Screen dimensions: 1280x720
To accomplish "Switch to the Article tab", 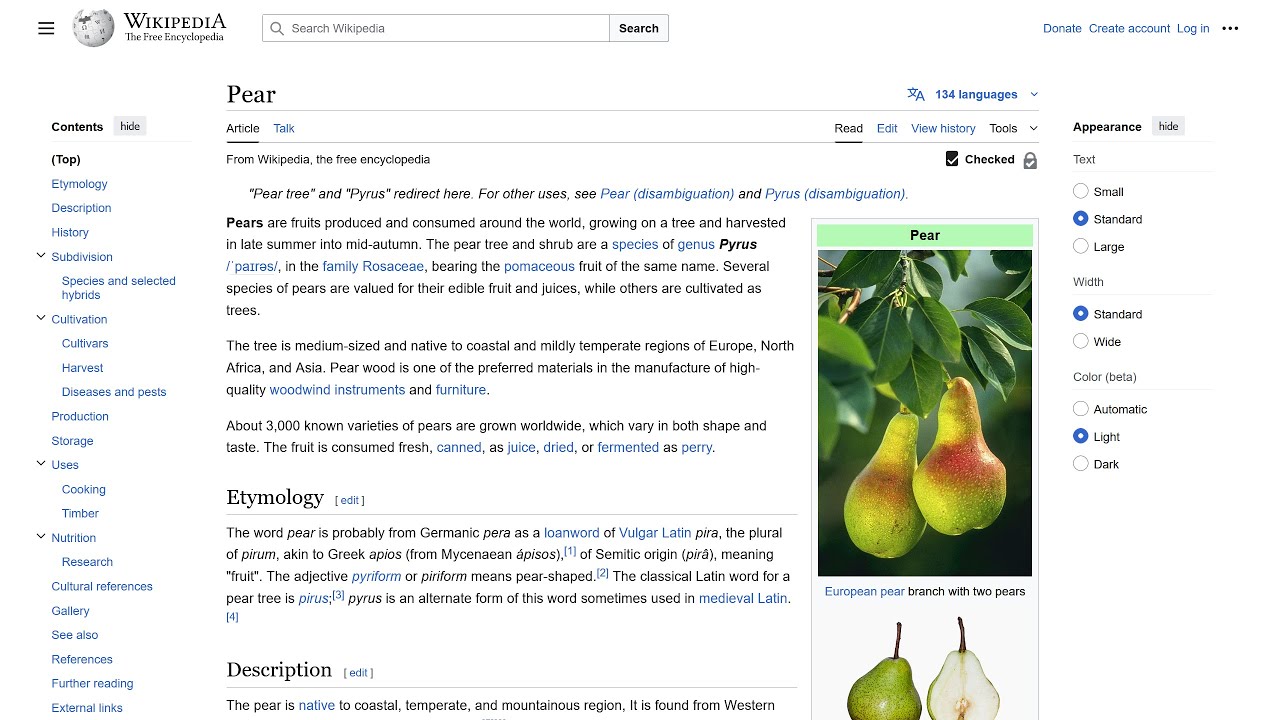I will (243, 128).
